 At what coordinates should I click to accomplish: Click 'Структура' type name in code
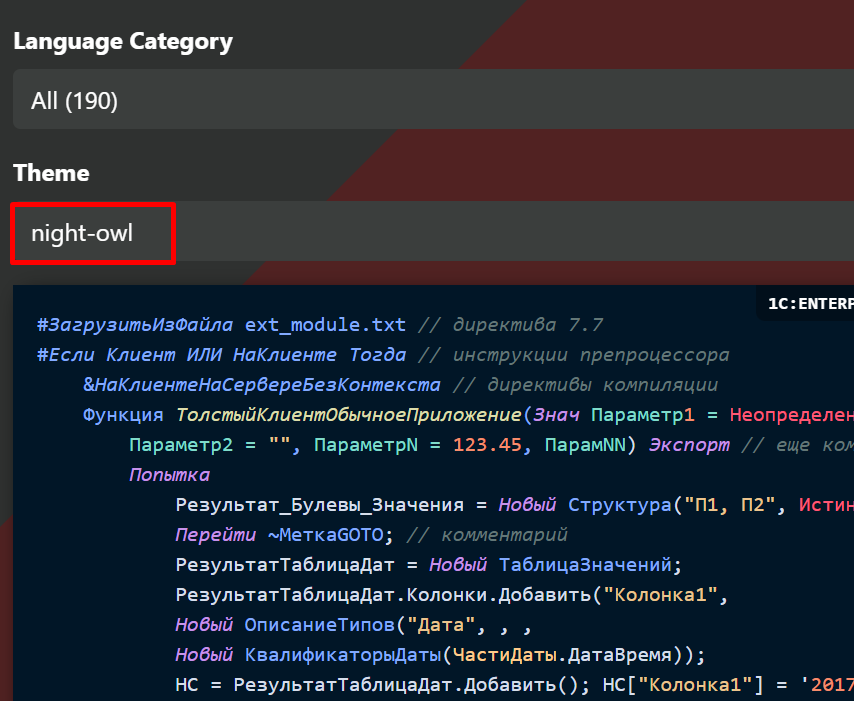[620, 505]
